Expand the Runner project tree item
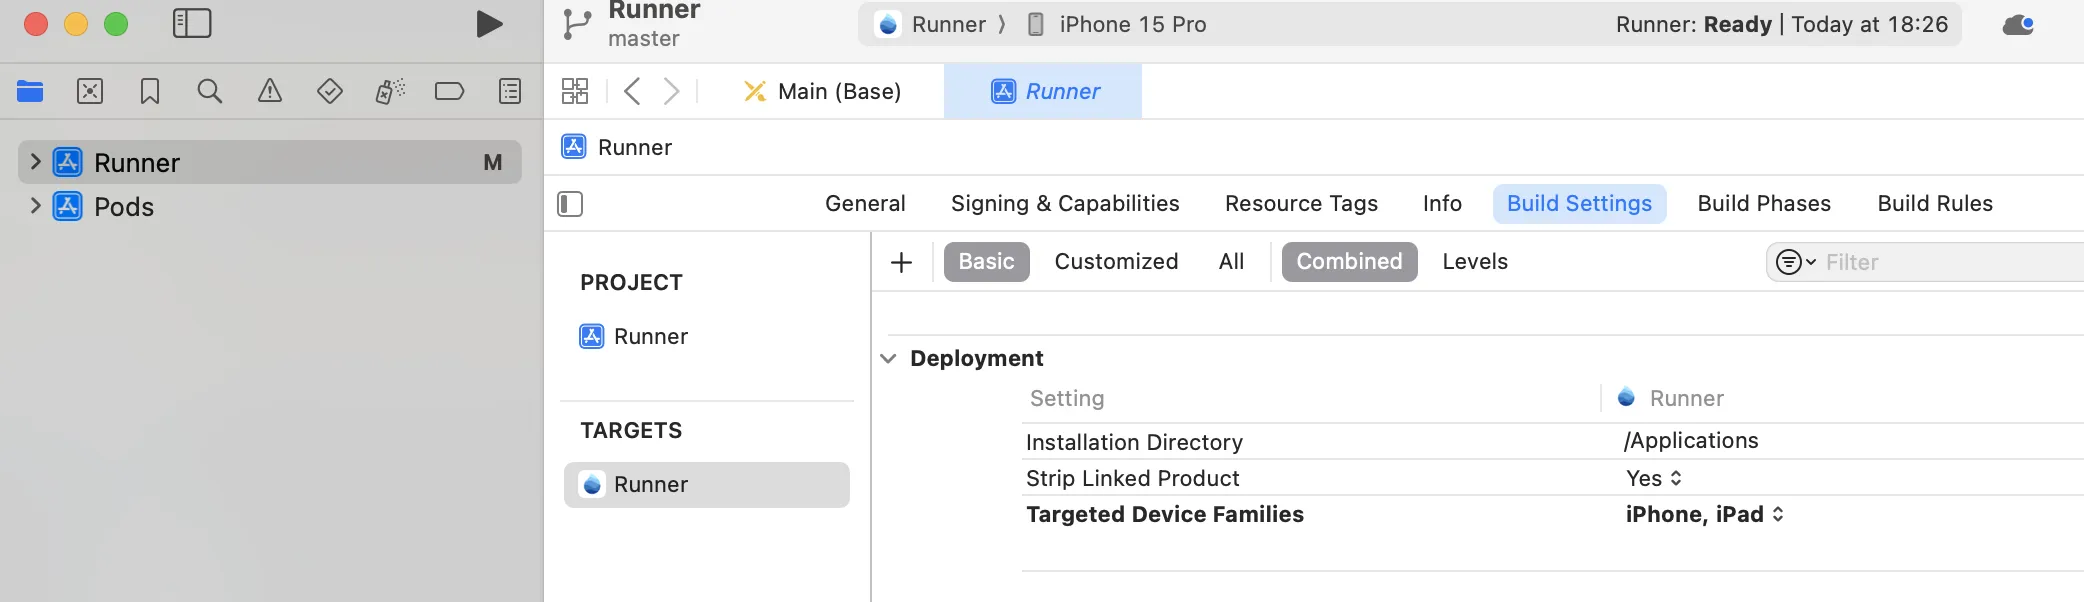2084x602 pixels. click(x=36, y=162)
